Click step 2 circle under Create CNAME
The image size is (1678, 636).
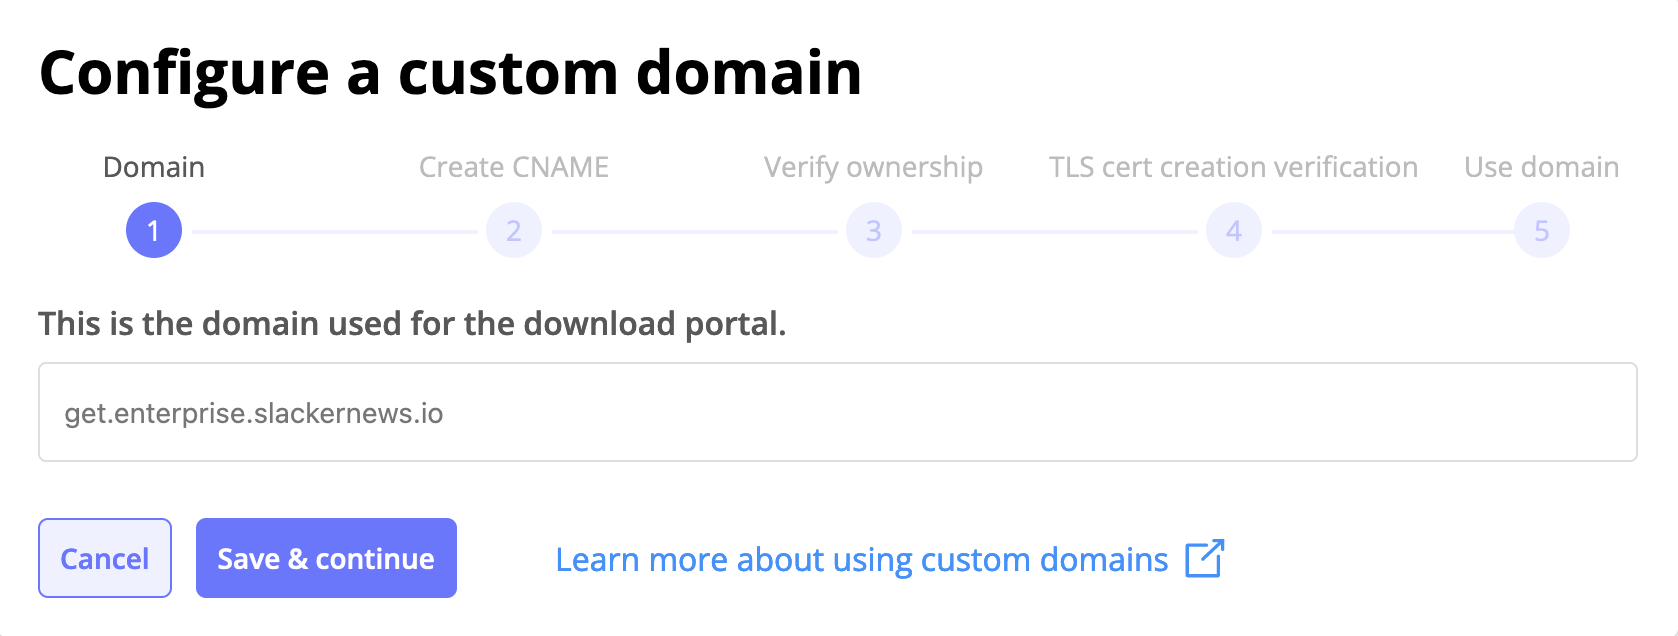[x=513, y=229]
